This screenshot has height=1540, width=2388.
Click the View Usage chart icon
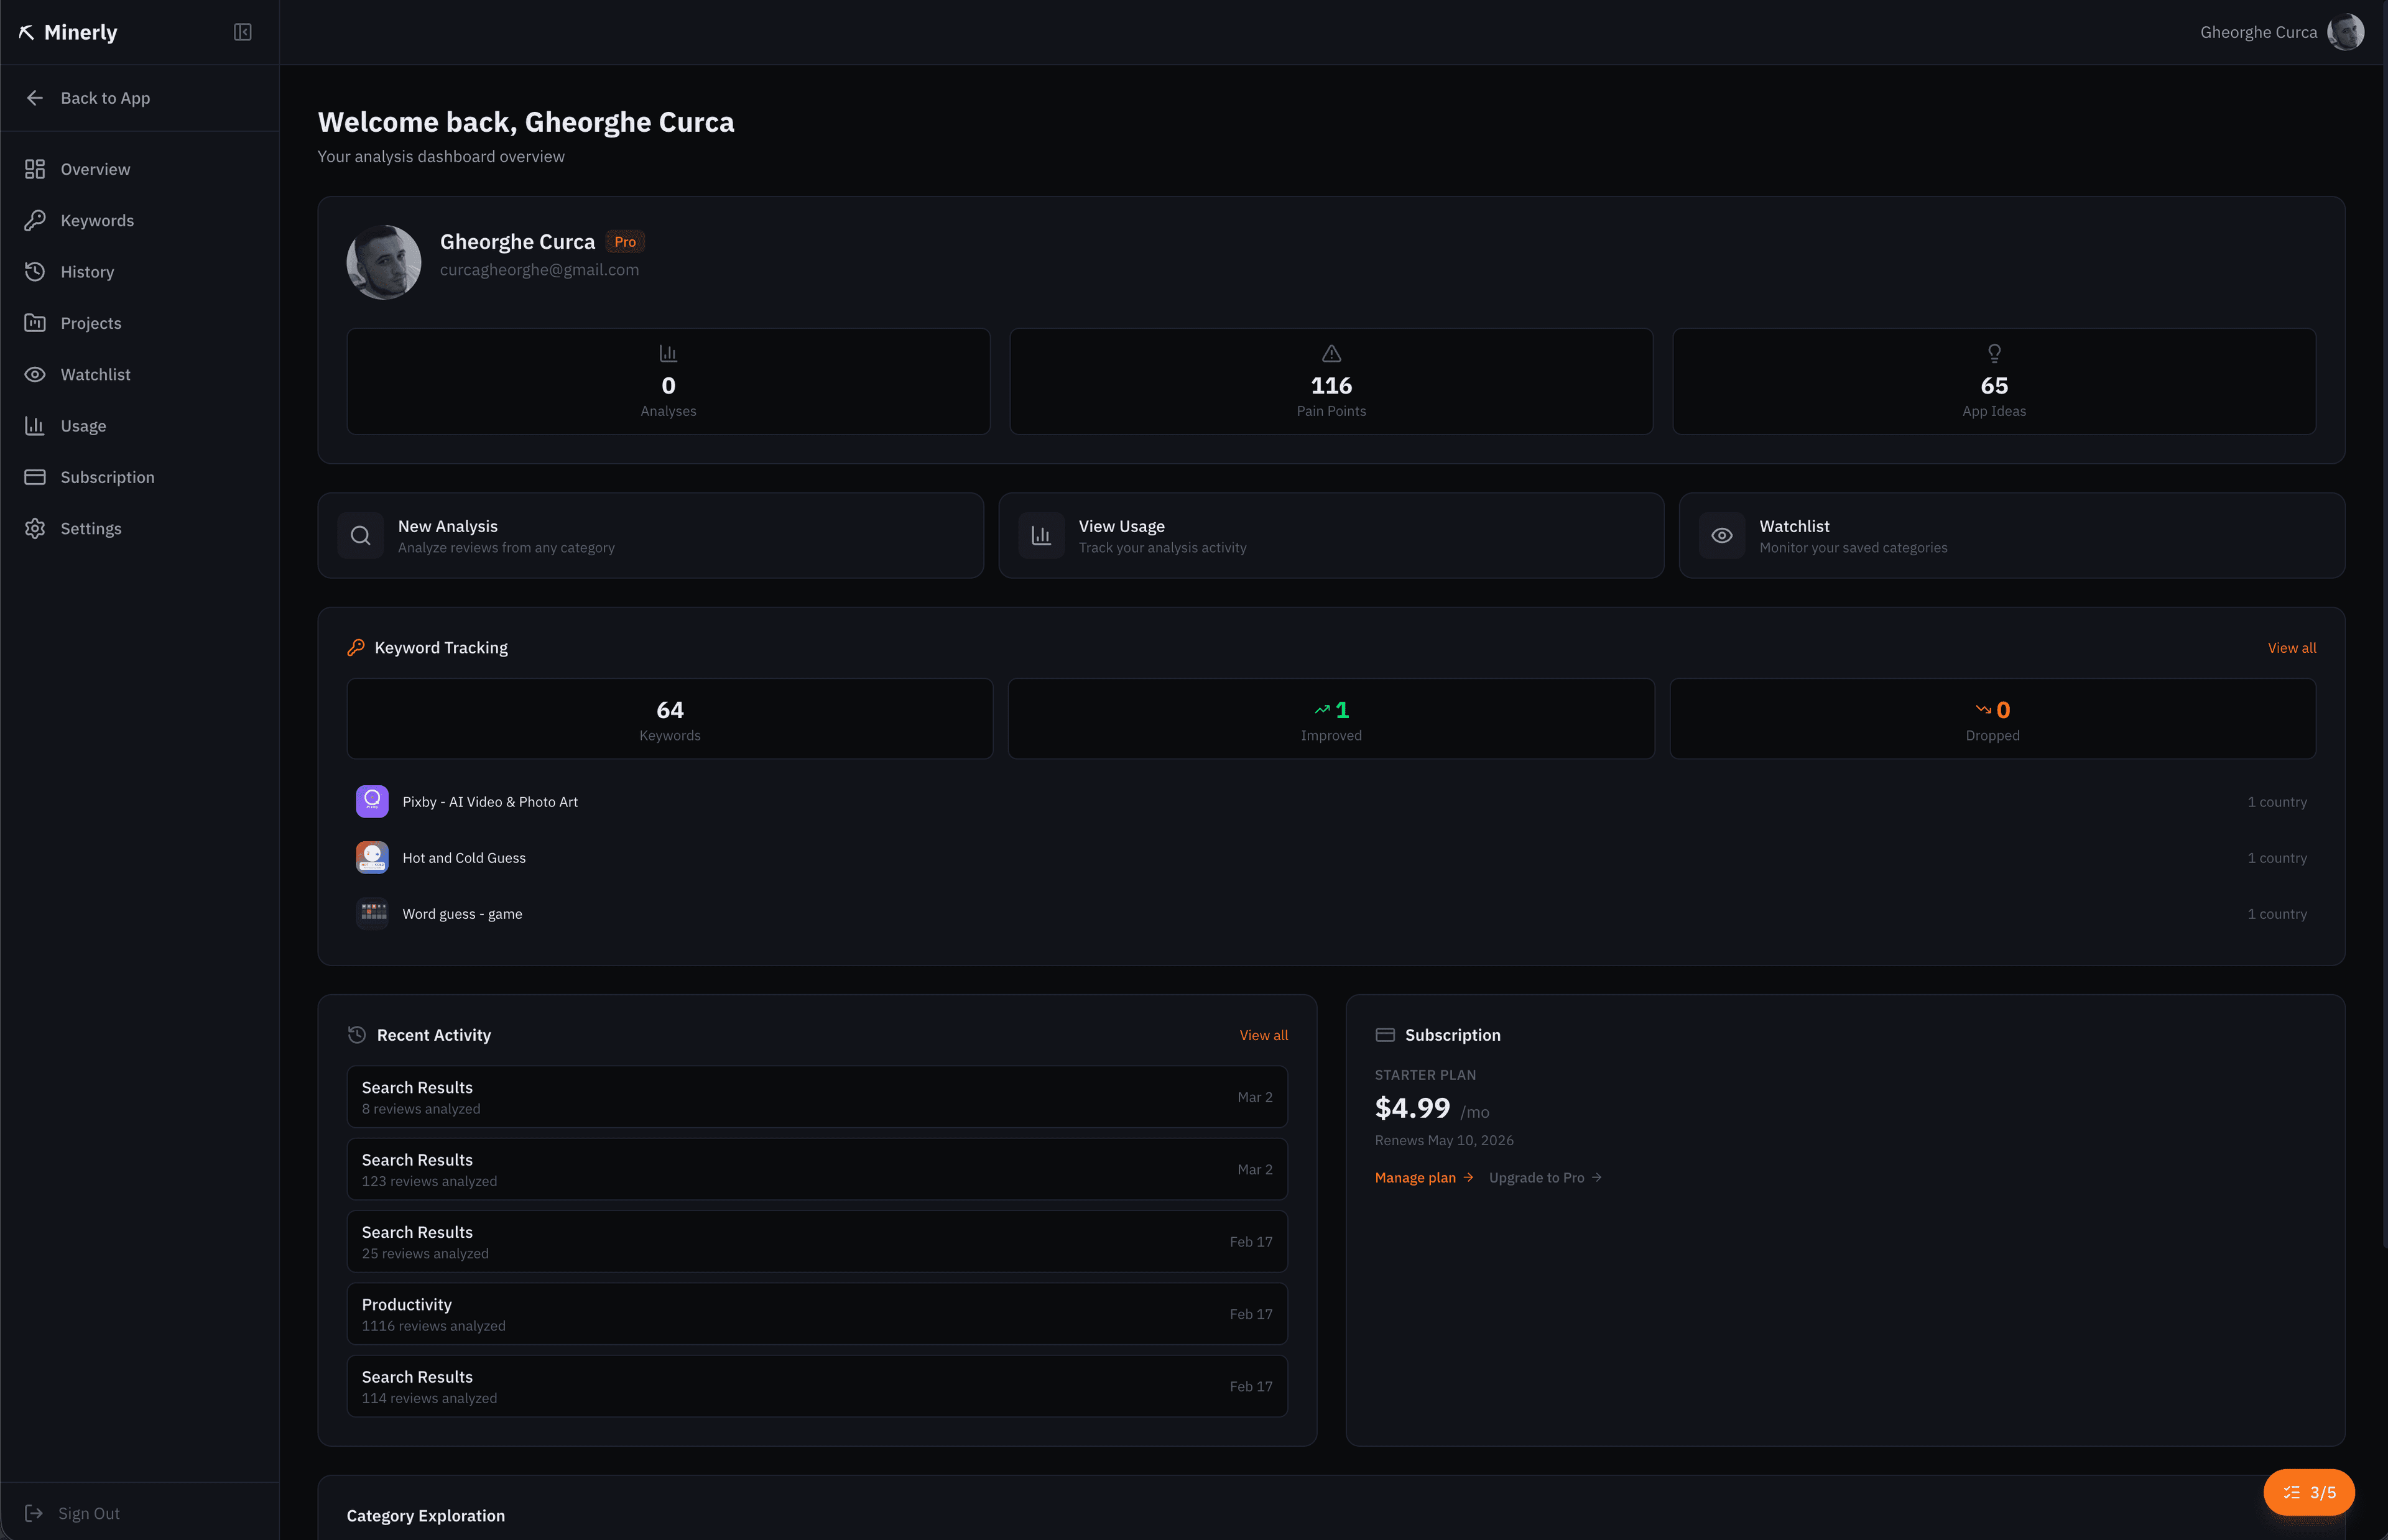1041,536
